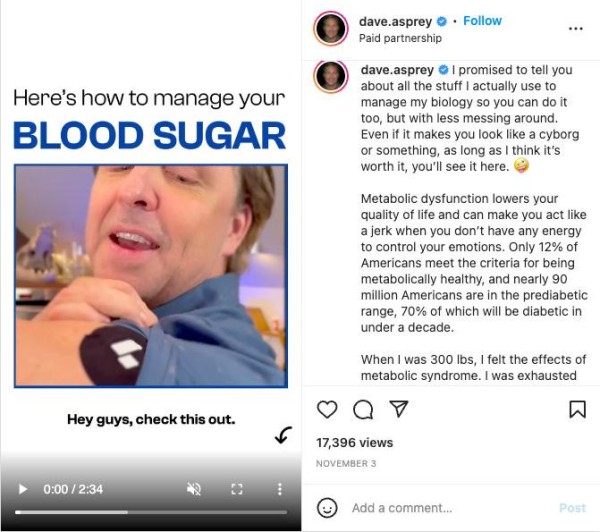Toggle fullscreen video mode
600x532 pixels.
237,489
